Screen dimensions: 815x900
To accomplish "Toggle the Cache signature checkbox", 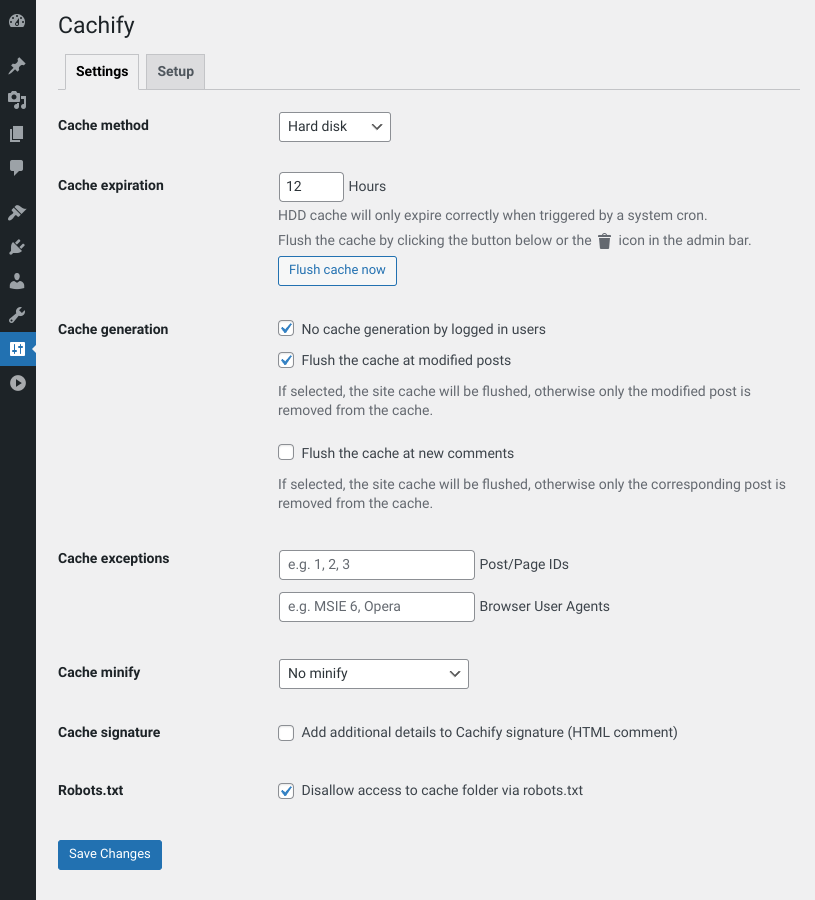I will 286,733.
